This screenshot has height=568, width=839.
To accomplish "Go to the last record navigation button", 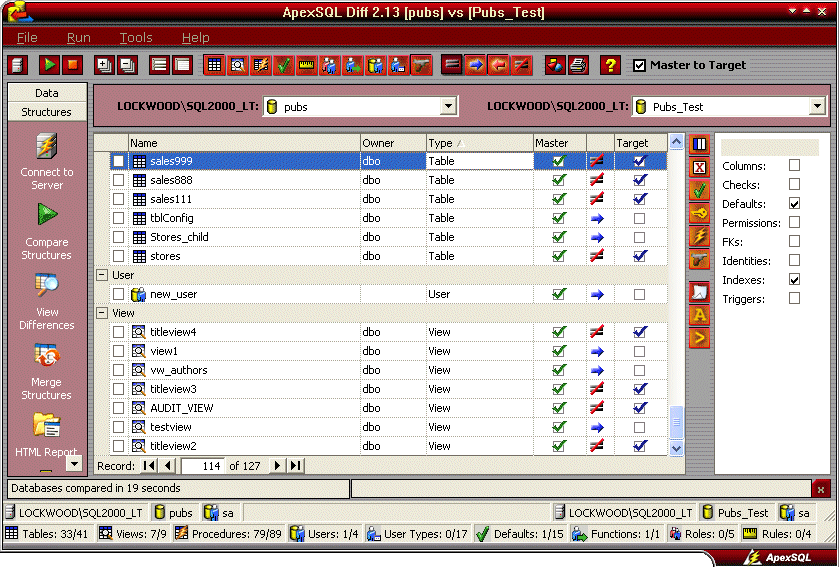I will point(295,466).
